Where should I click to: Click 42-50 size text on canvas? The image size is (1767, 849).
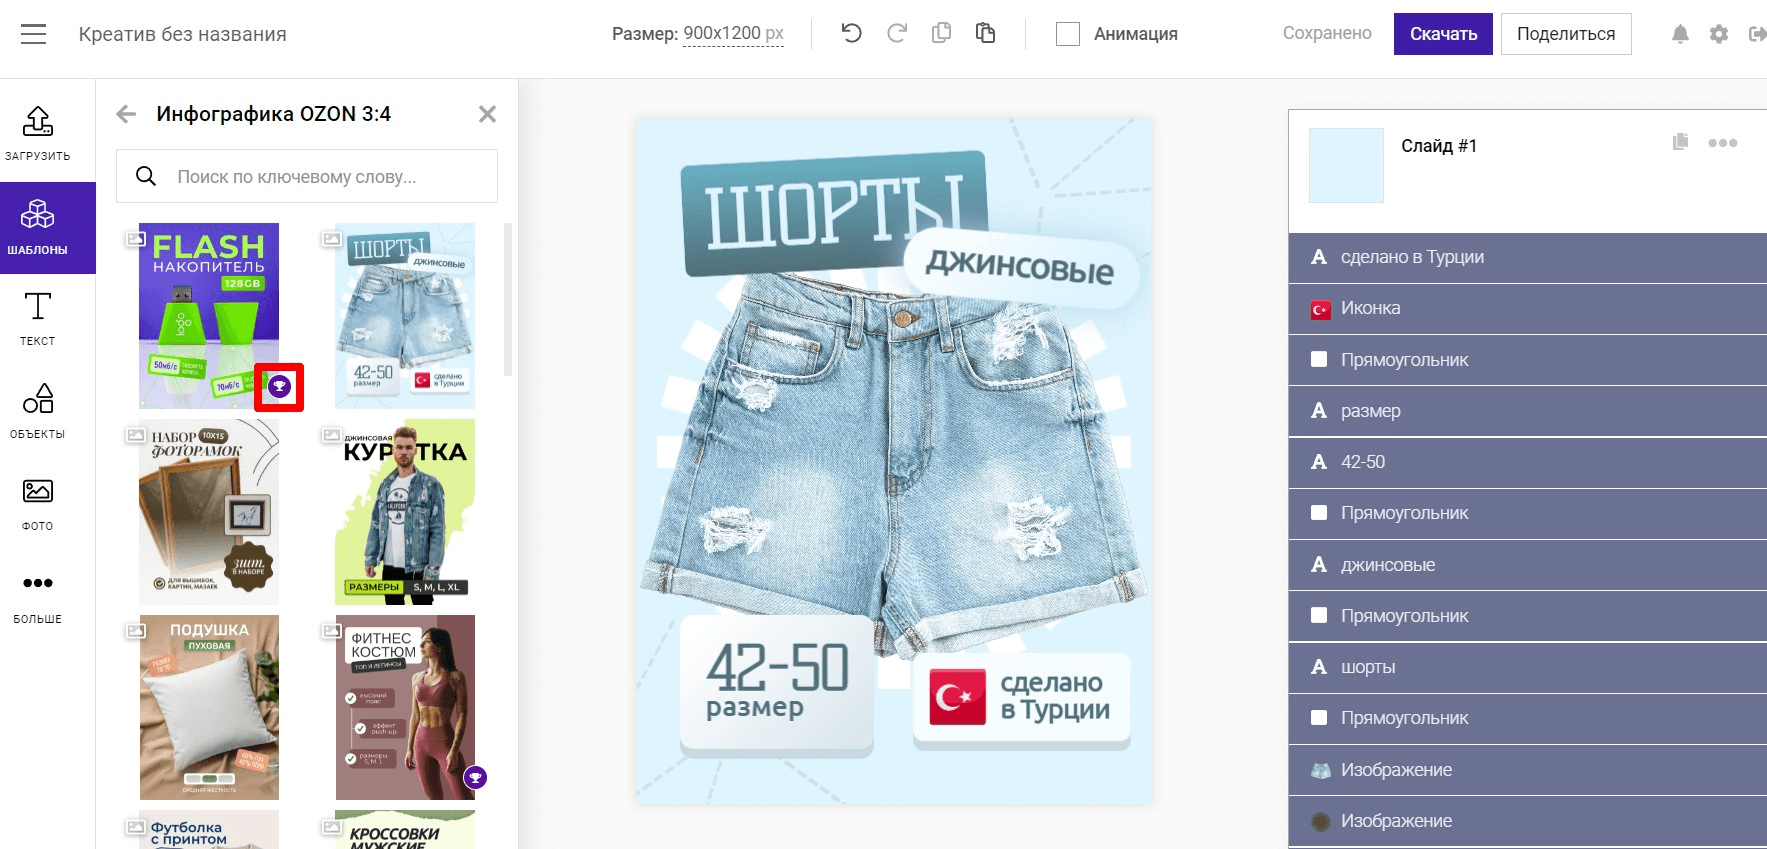click(x=777, y=668)
